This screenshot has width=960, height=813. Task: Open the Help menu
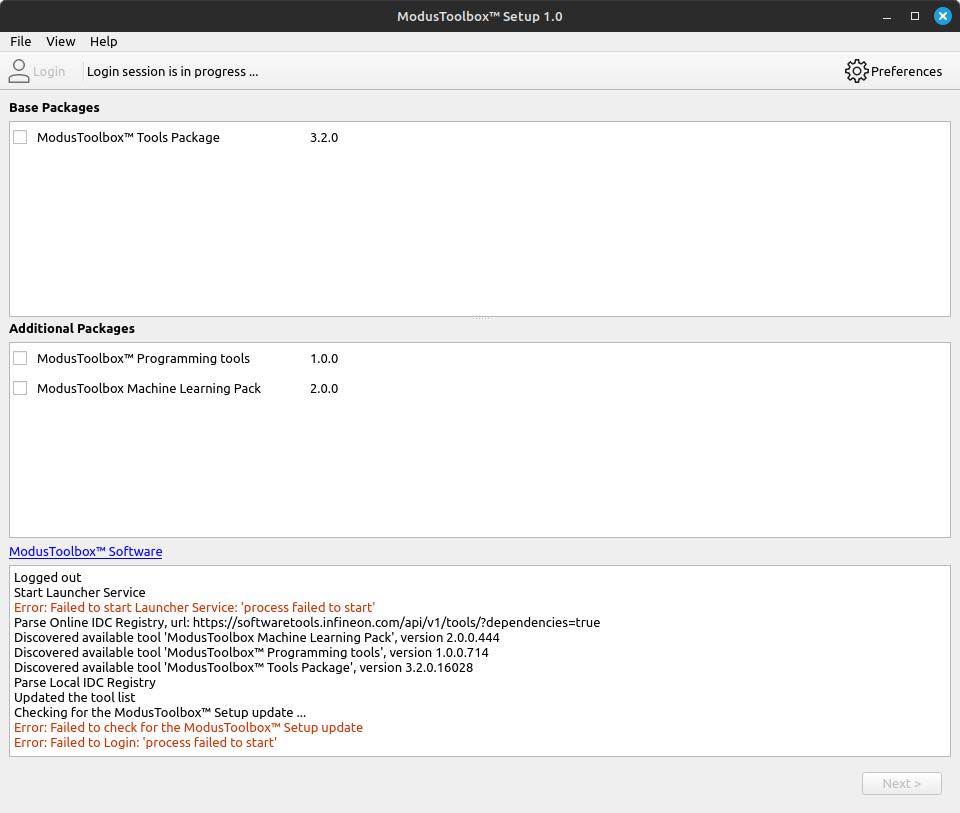[x=103, y=41]
